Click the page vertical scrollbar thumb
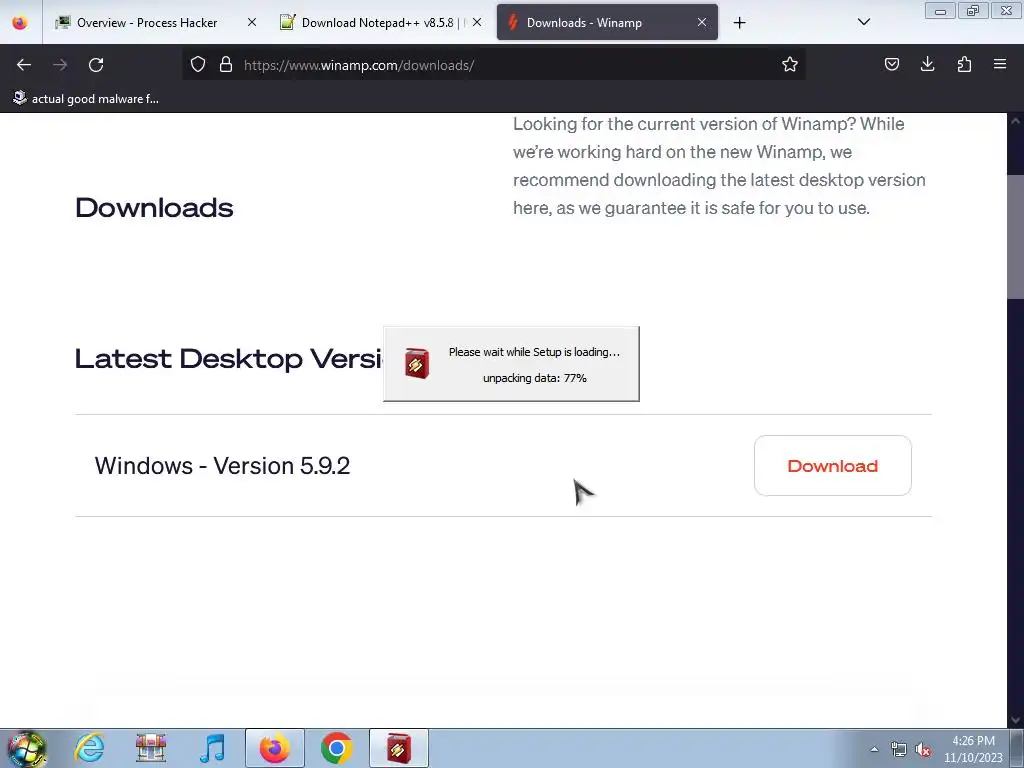This screenshot has width=1024, height=768. (1015, 236)
